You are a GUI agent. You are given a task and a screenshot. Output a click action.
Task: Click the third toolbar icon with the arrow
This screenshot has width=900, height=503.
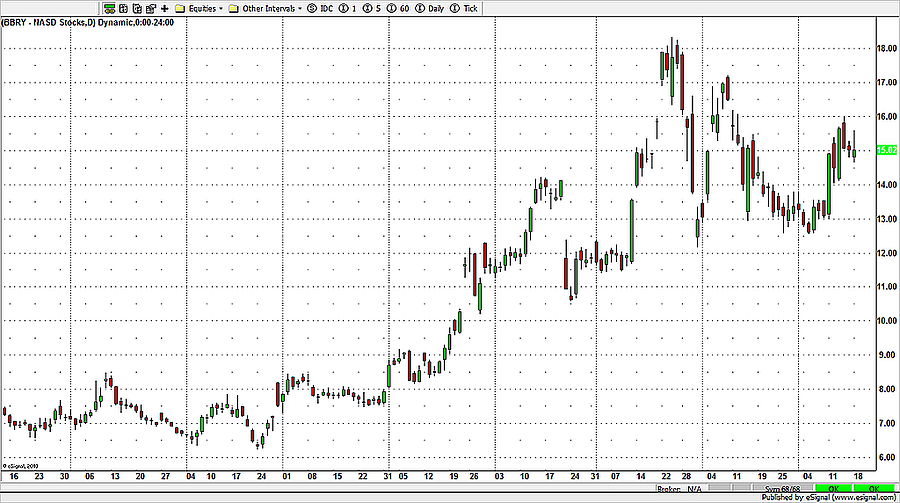(134, 8)
